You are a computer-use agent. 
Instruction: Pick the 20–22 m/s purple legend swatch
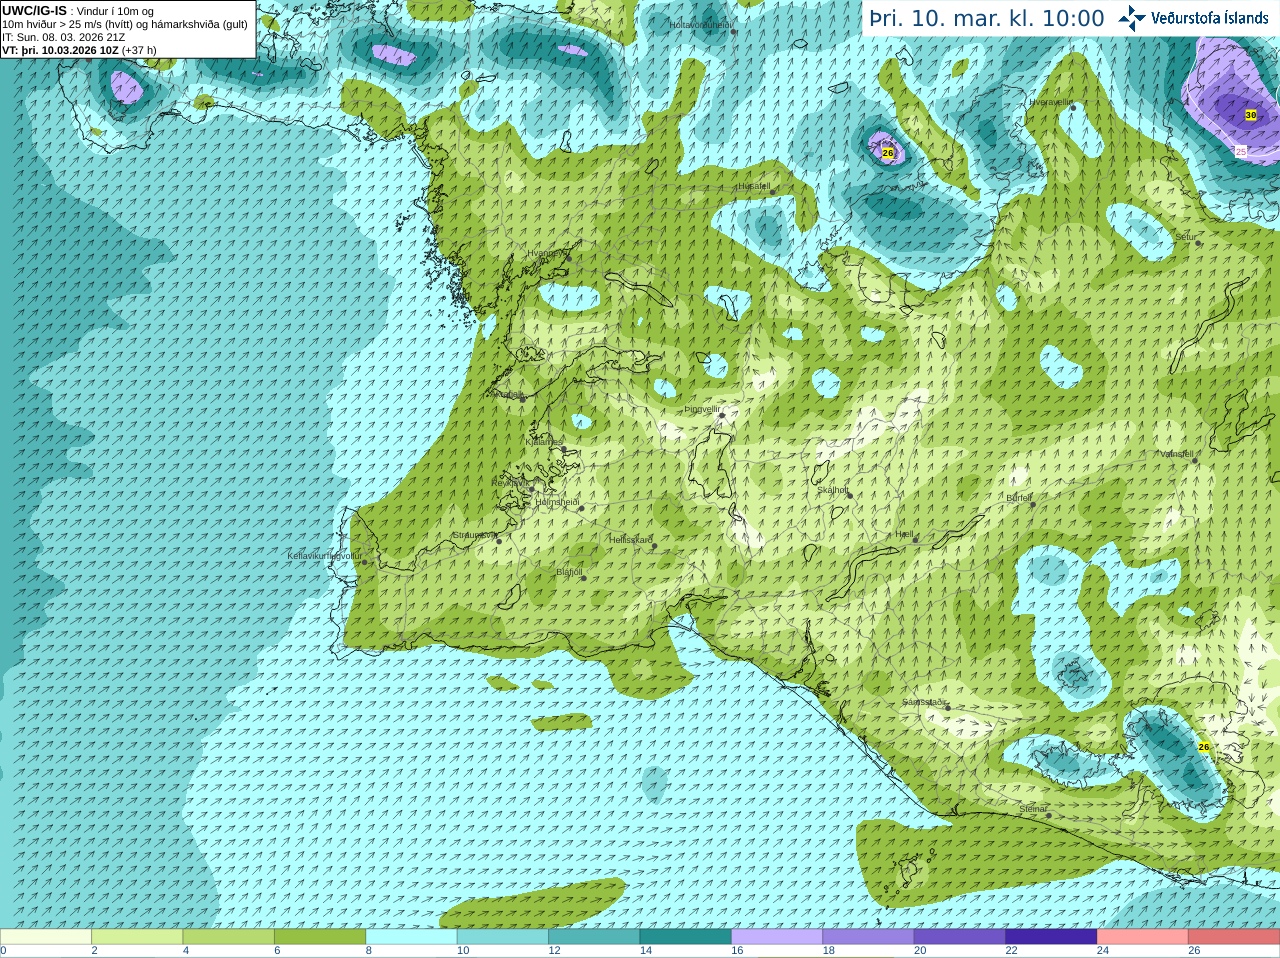pos(959,937)
